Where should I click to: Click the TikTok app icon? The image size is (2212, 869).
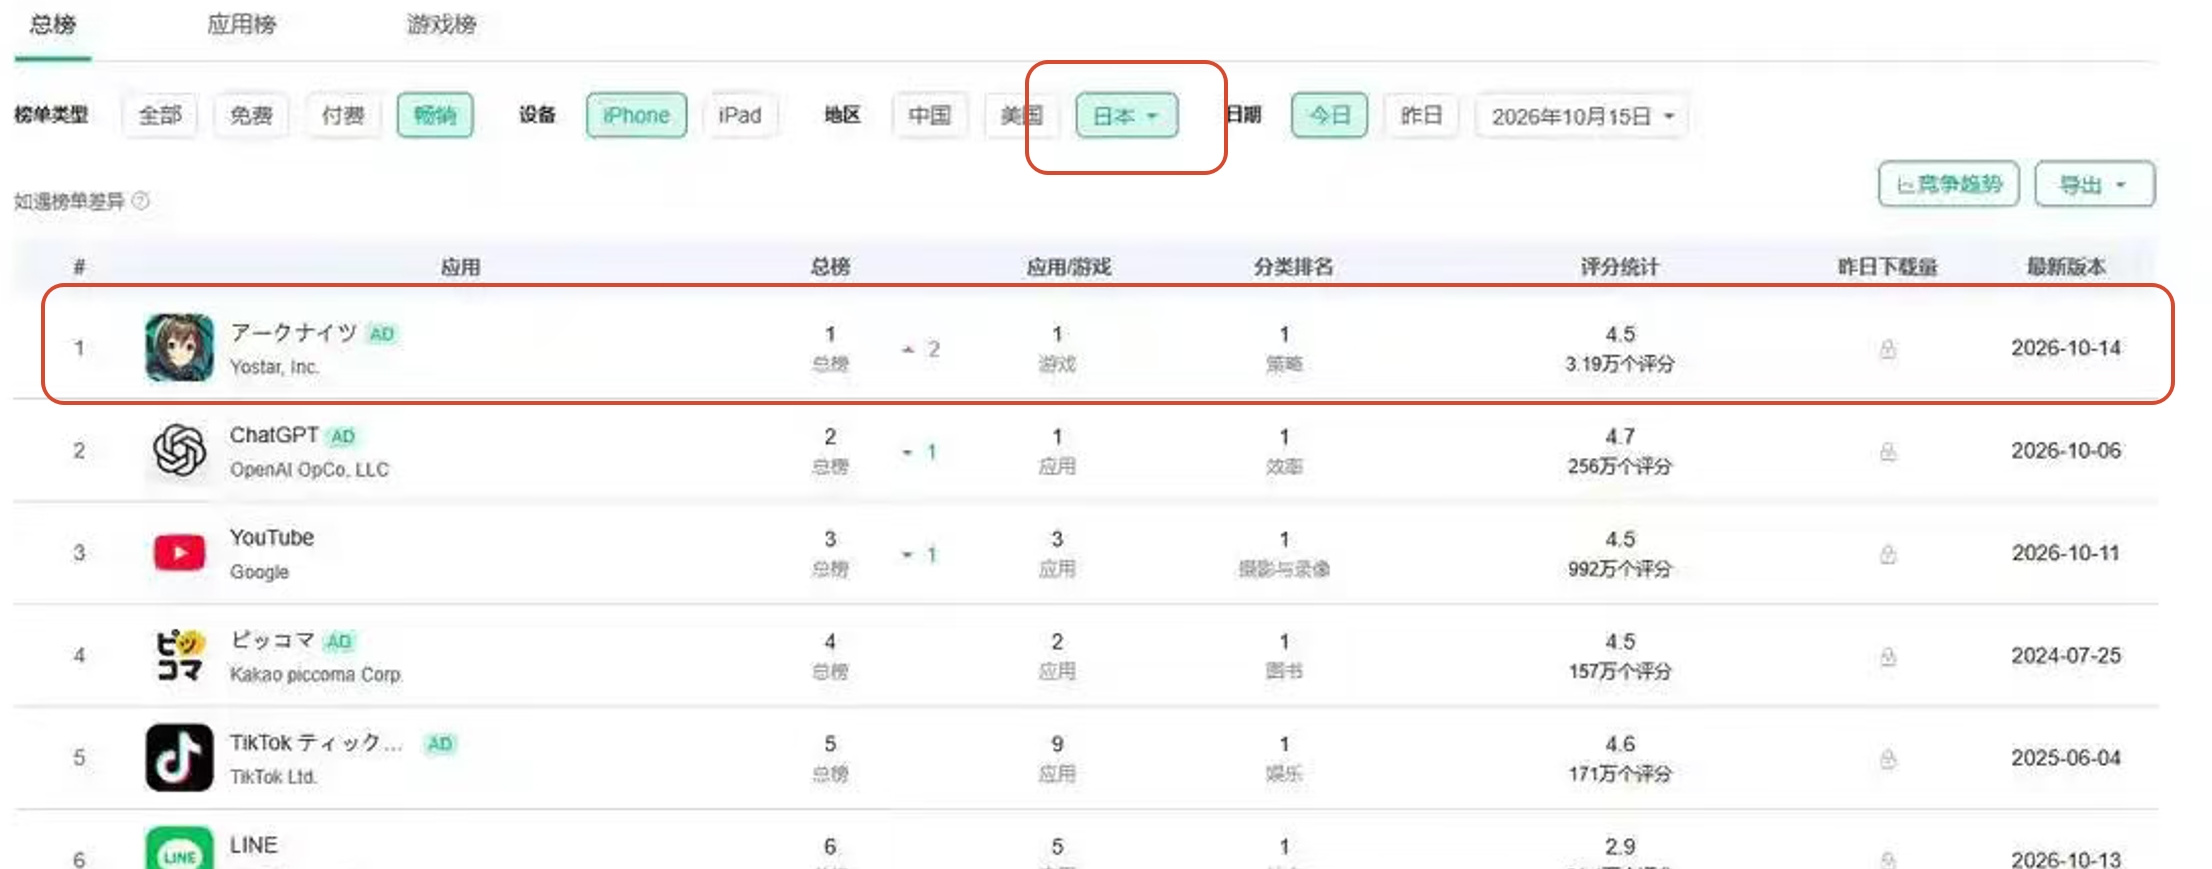[180, 758]
